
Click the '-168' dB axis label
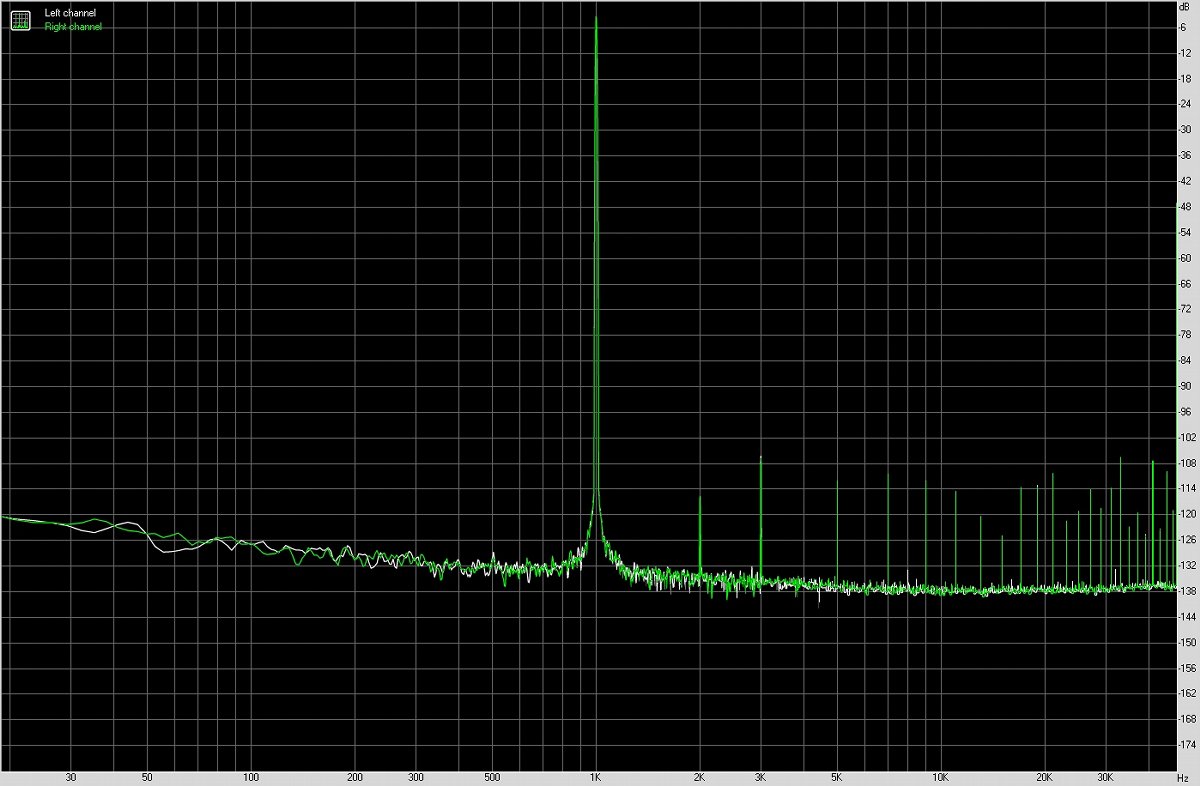(x=1187, y=720)
